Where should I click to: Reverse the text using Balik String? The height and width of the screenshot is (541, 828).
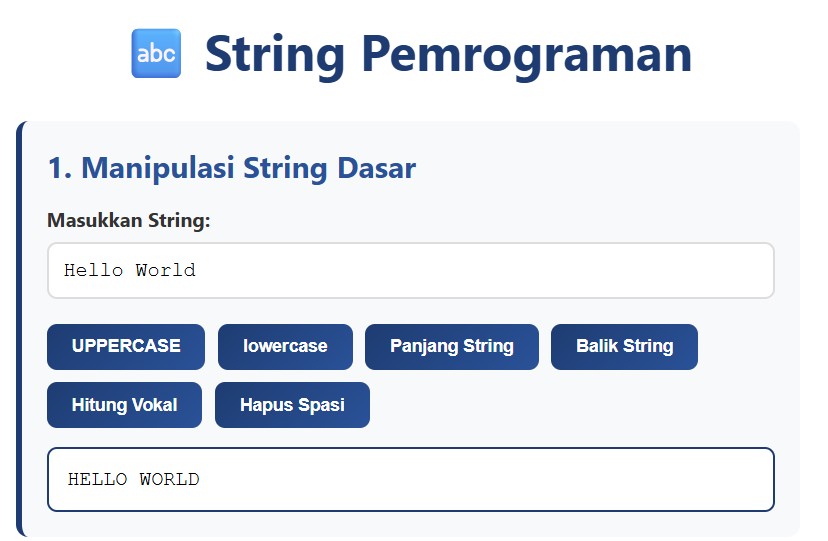coord(624,347)
